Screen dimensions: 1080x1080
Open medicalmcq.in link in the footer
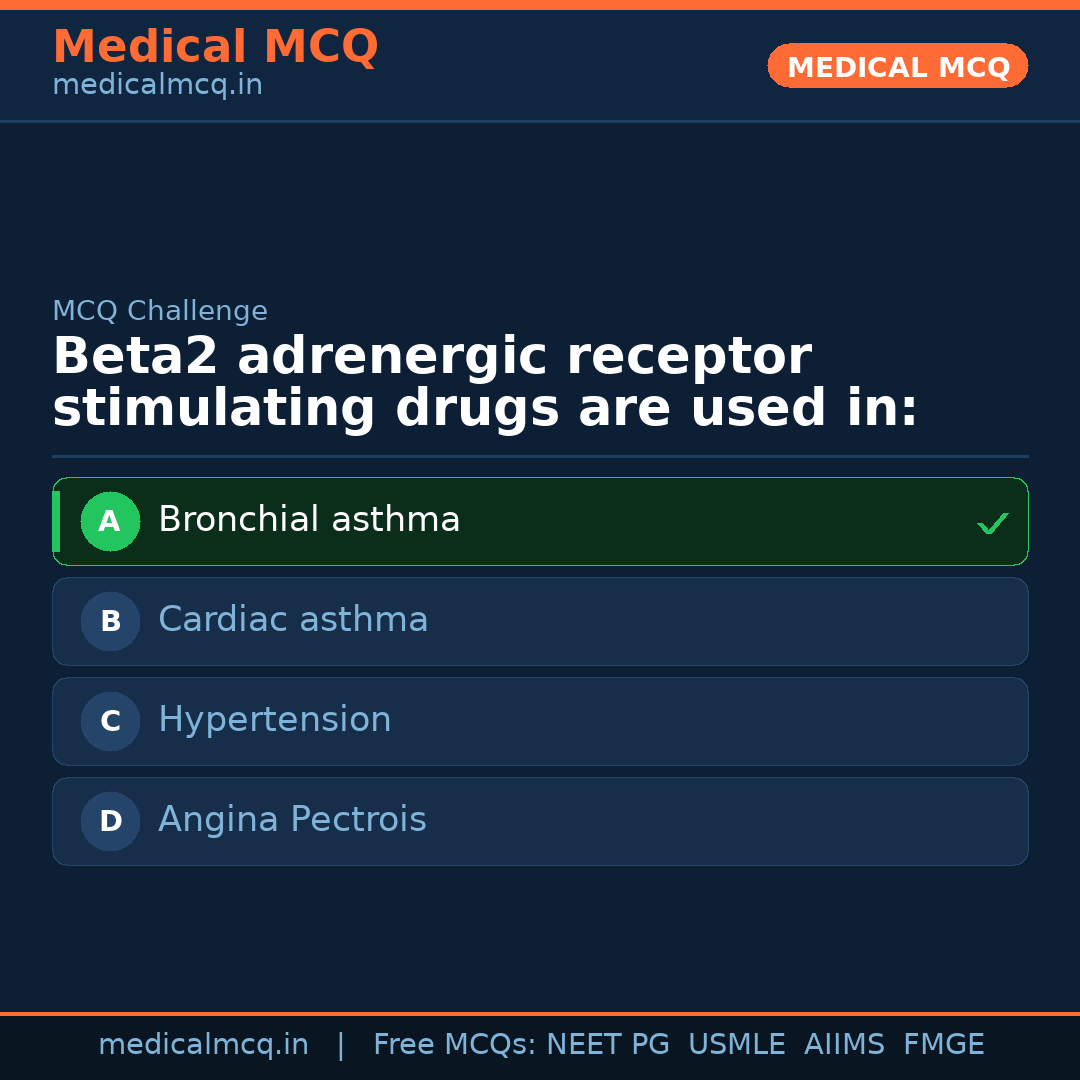[203, 1045]
